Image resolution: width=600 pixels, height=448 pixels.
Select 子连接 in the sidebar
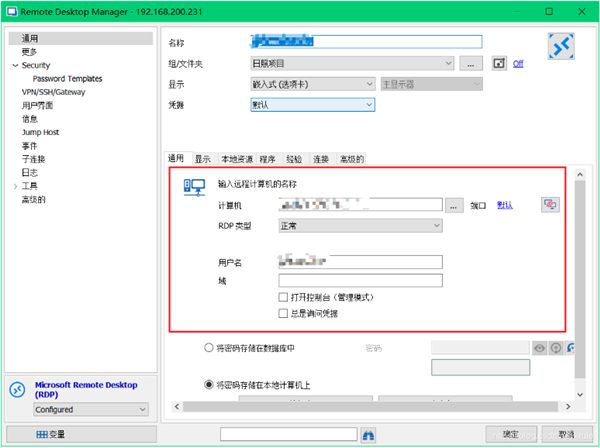click(x=33, y=159)
